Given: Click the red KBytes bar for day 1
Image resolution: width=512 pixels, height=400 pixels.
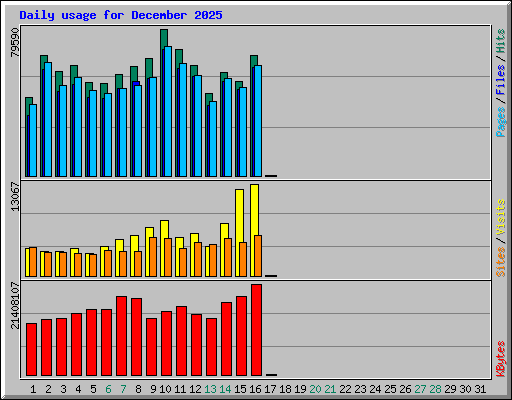Looking at the screenshot, I should coord(31,349).
